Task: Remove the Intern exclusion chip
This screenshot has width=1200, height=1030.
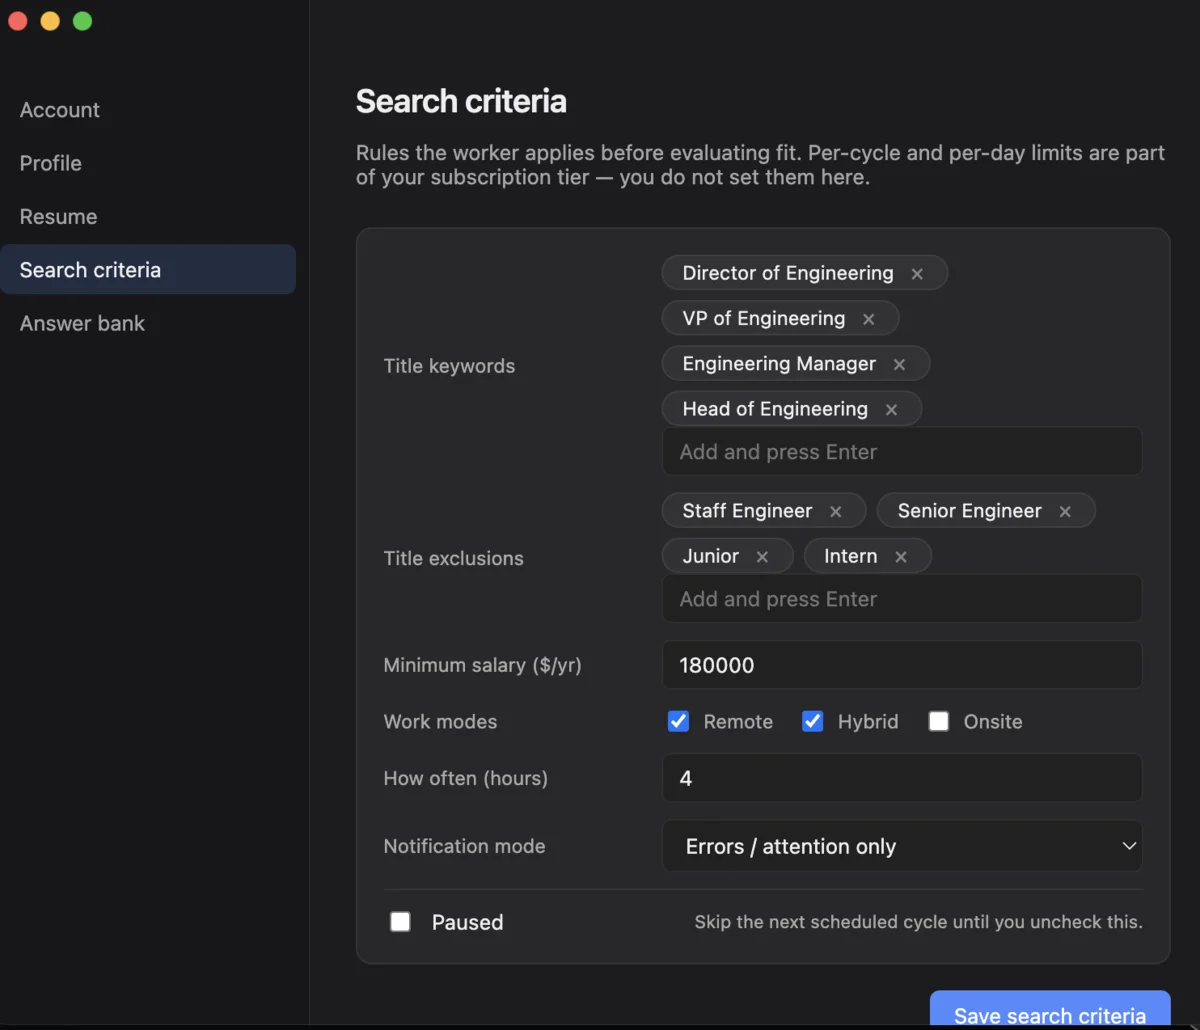Action: (x=901, y=557)
